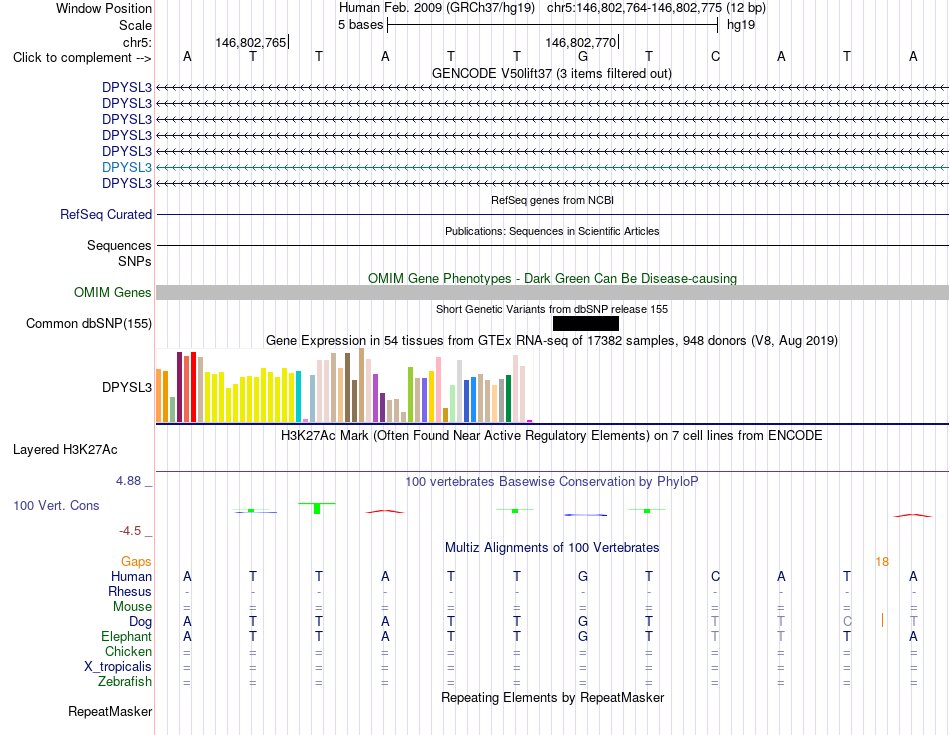Open '100 vertebrates Basewise Conservation by PhyloP' title
Image resolution: width=950 pixels, height=735 pixels.
(552, 482)
